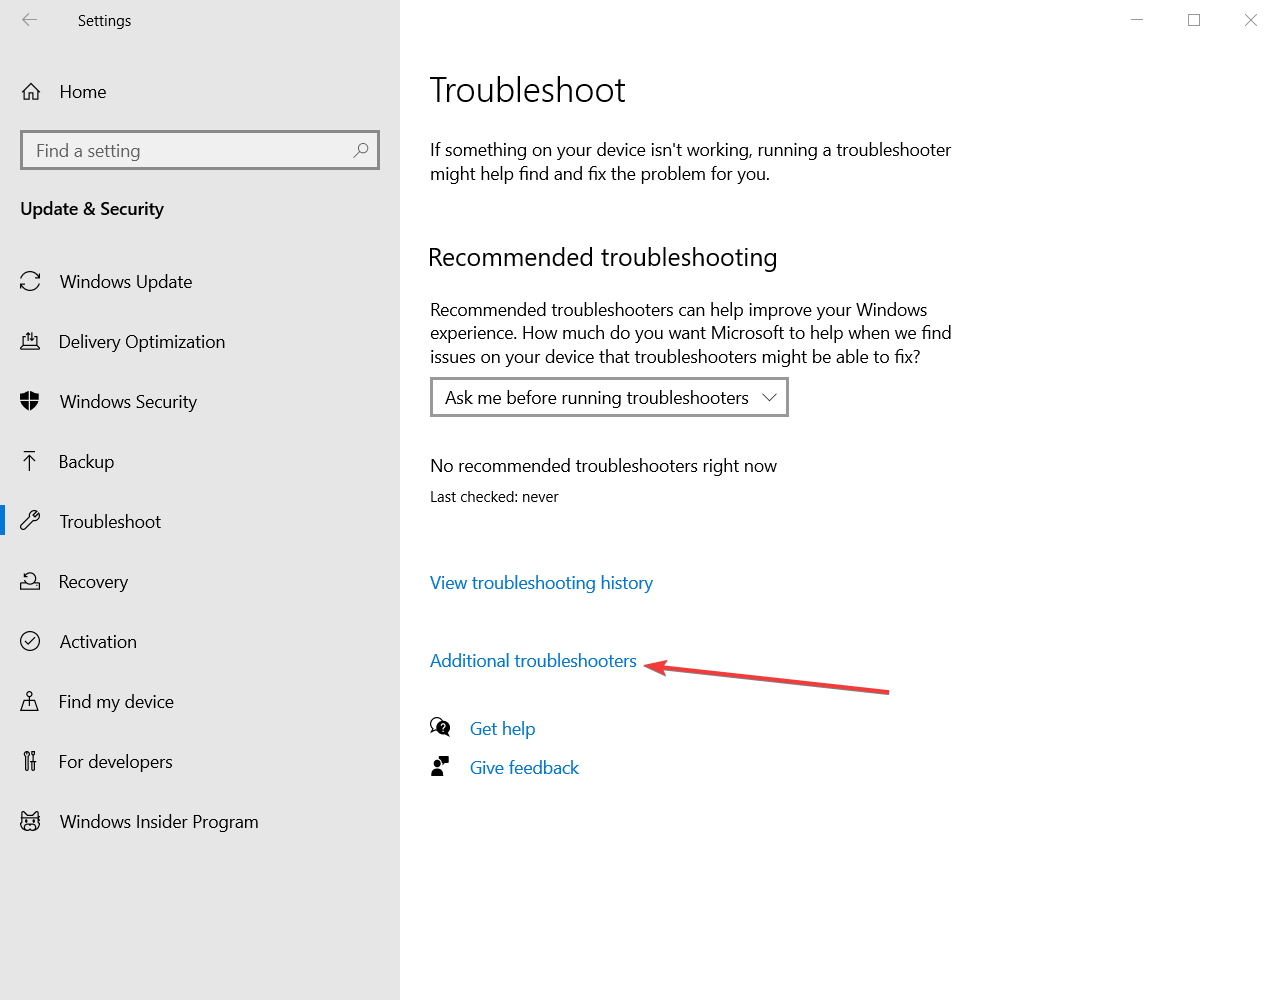Viewport: 1280px width, 1000px height.
Task: Click the Windows Security shield icon
Action: (x=30, y=402)
